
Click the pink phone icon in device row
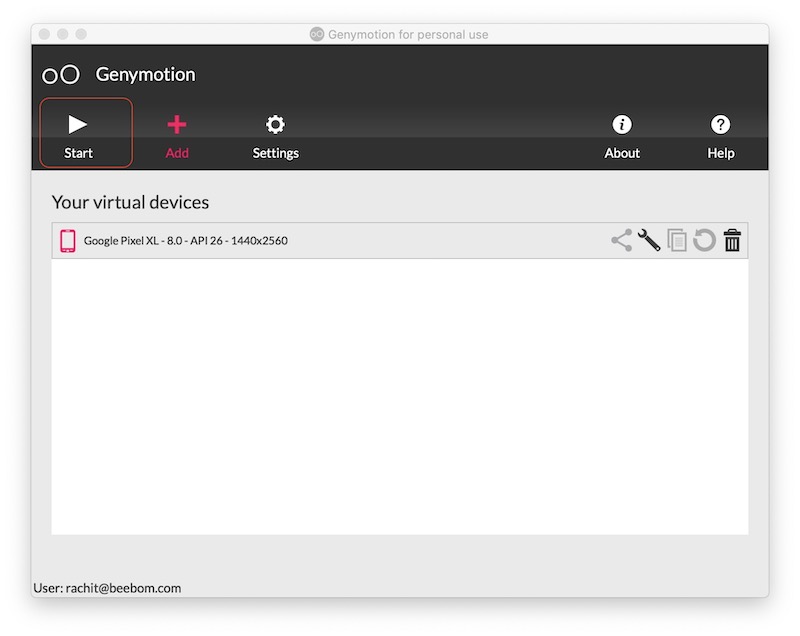(x=68, y=241)
